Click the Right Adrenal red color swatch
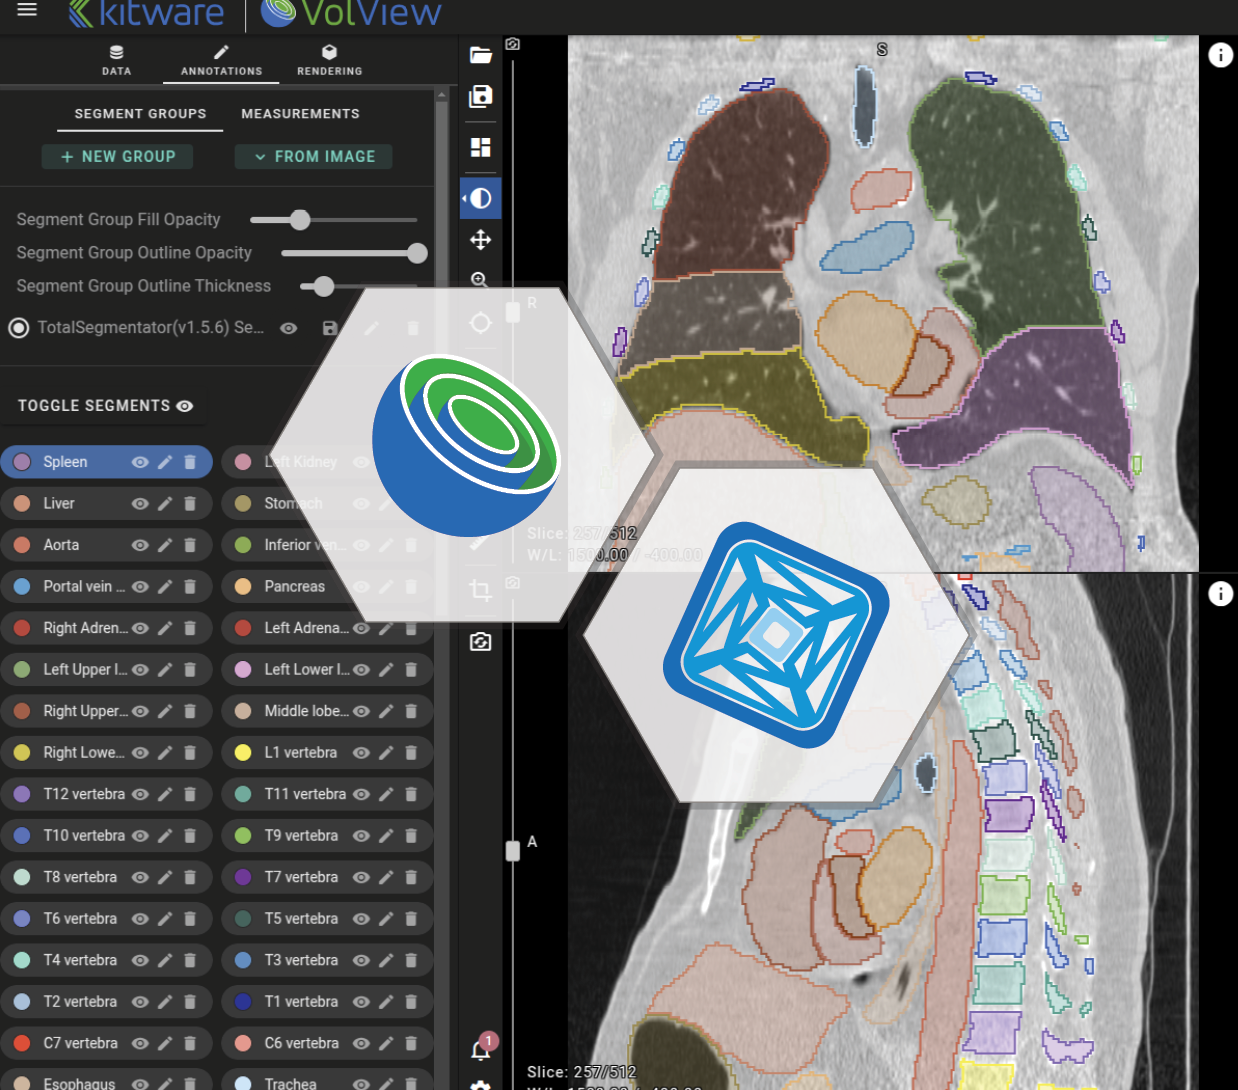 22,628
